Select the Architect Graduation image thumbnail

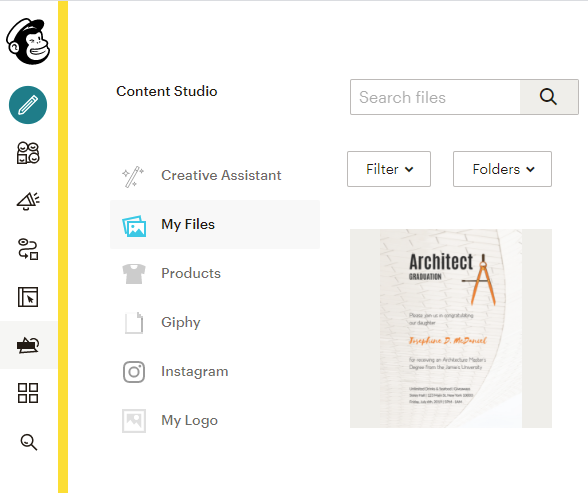coord(451,328)
